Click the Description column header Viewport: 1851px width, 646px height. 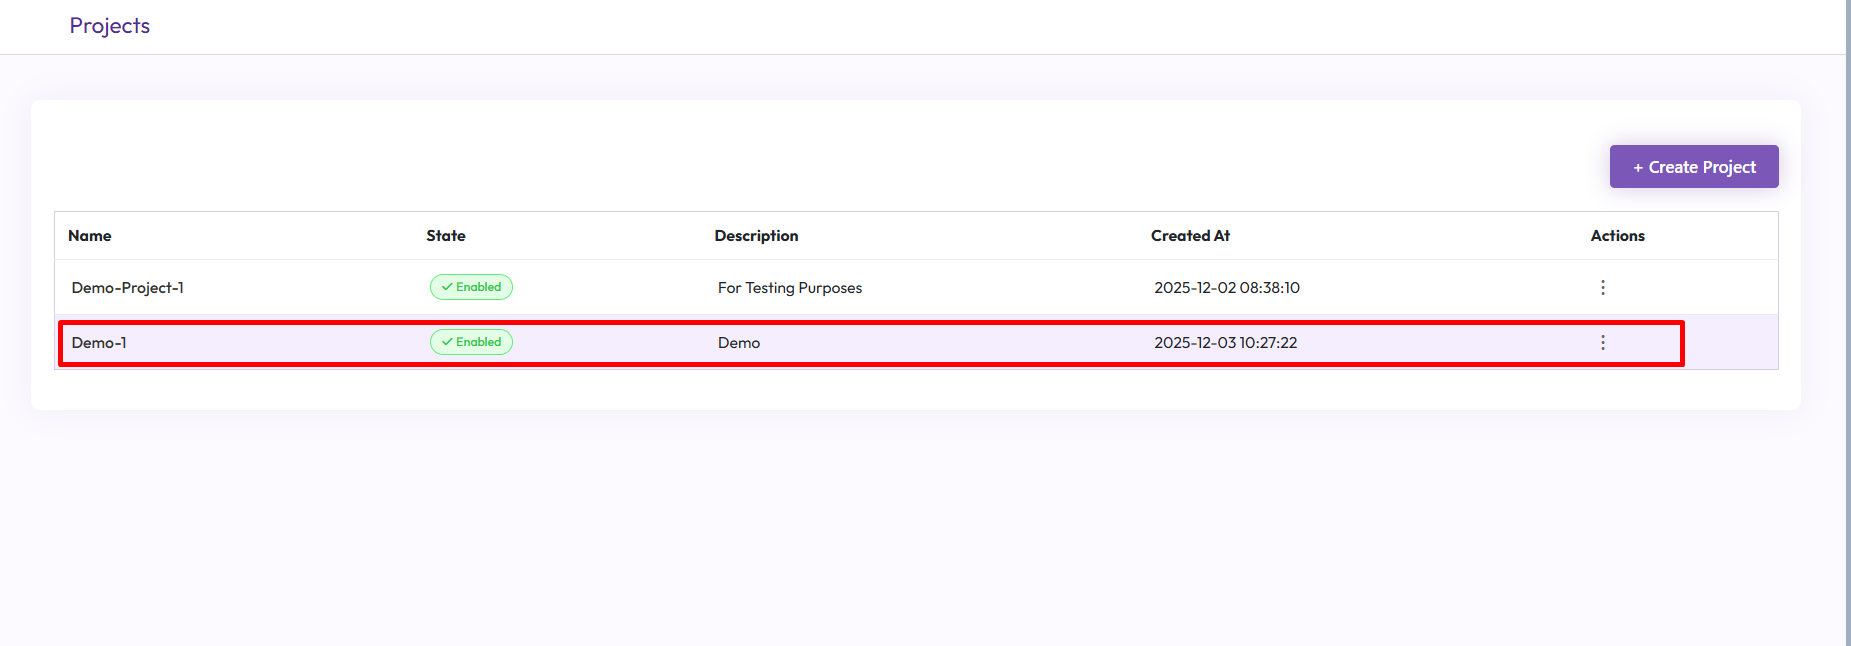point(755,236)
